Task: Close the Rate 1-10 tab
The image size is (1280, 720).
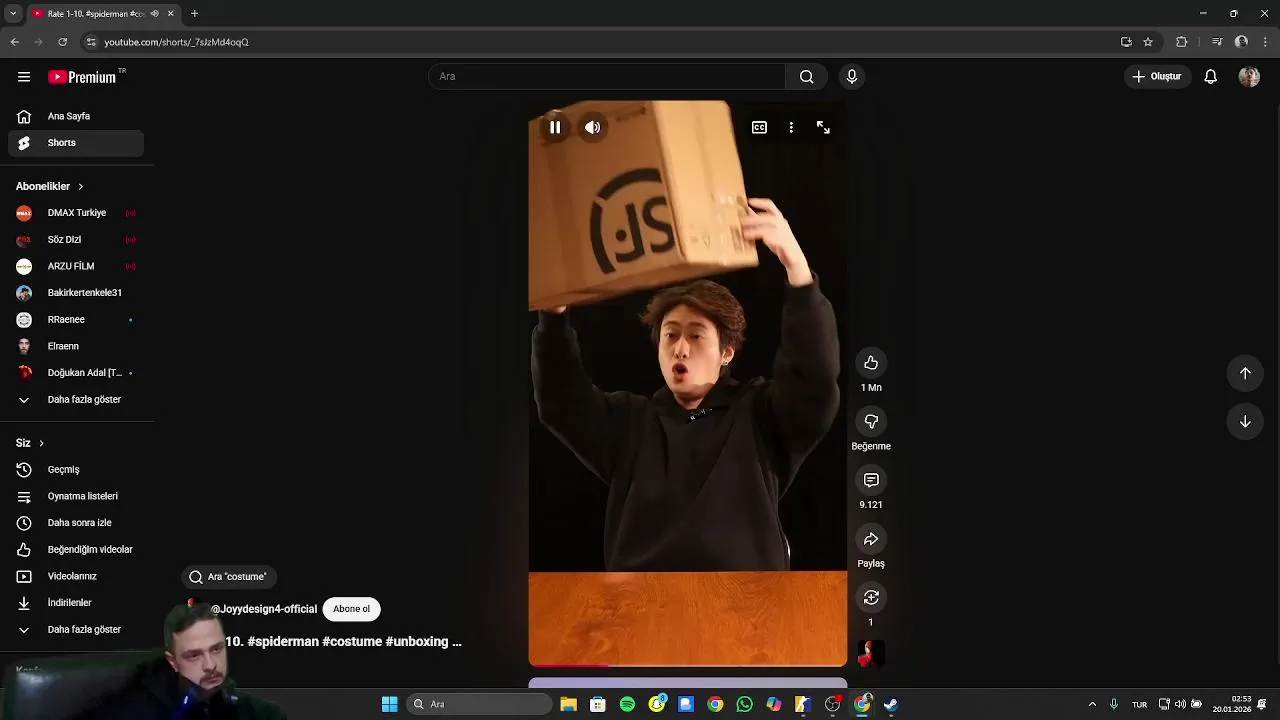Action: (170, 14)
